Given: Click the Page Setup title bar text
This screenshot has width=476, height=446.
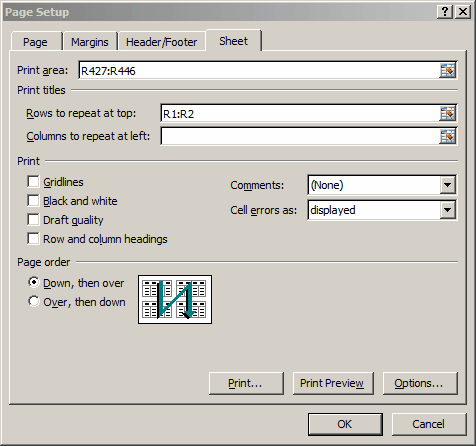Looking at the screenshot, I should click(37, 12).
